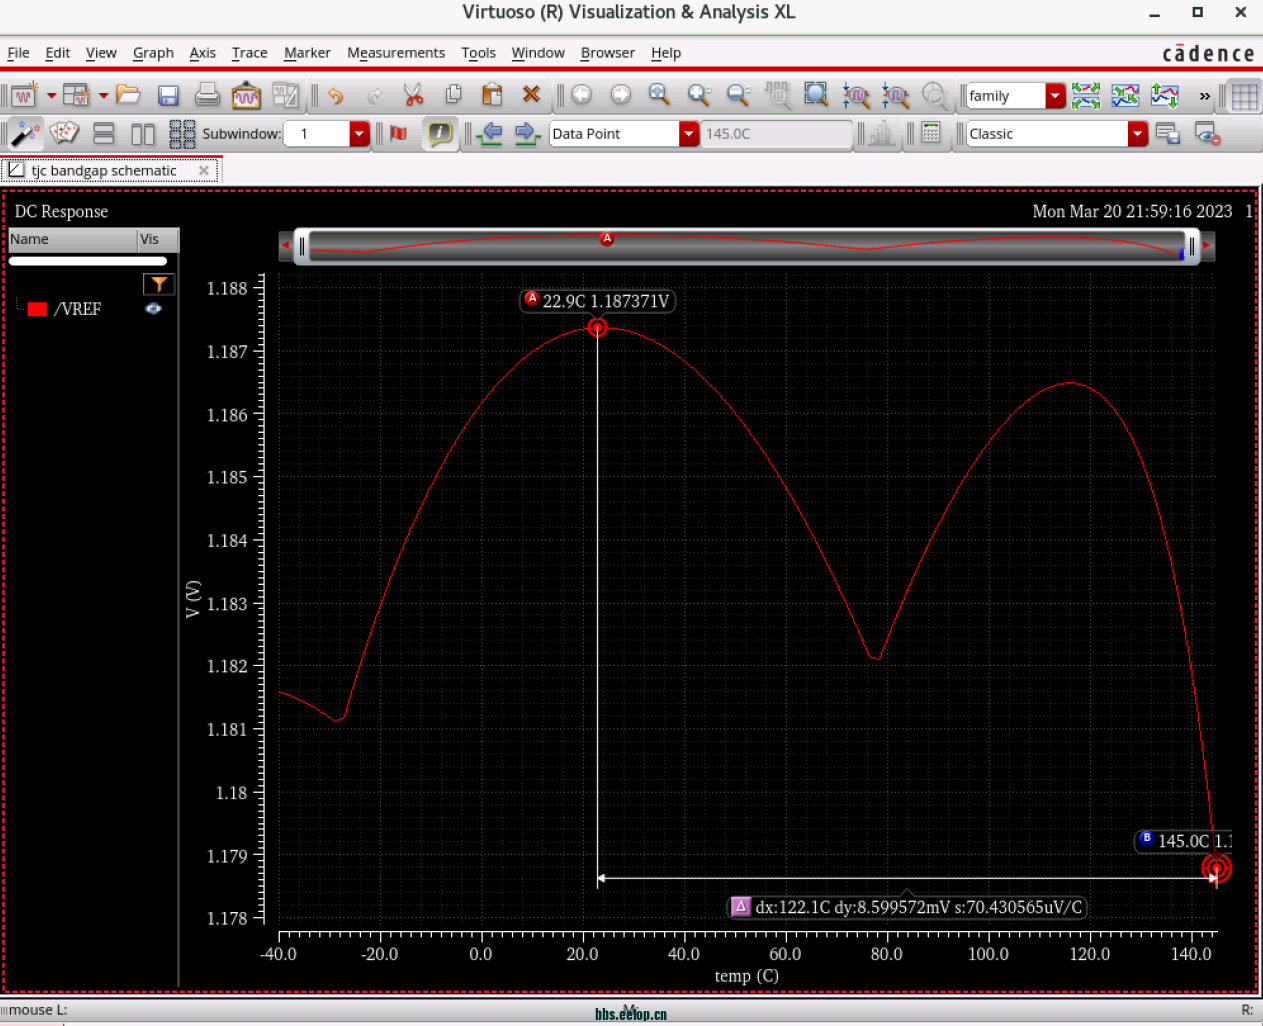Click the playing cards layout icon

(64, 133)
